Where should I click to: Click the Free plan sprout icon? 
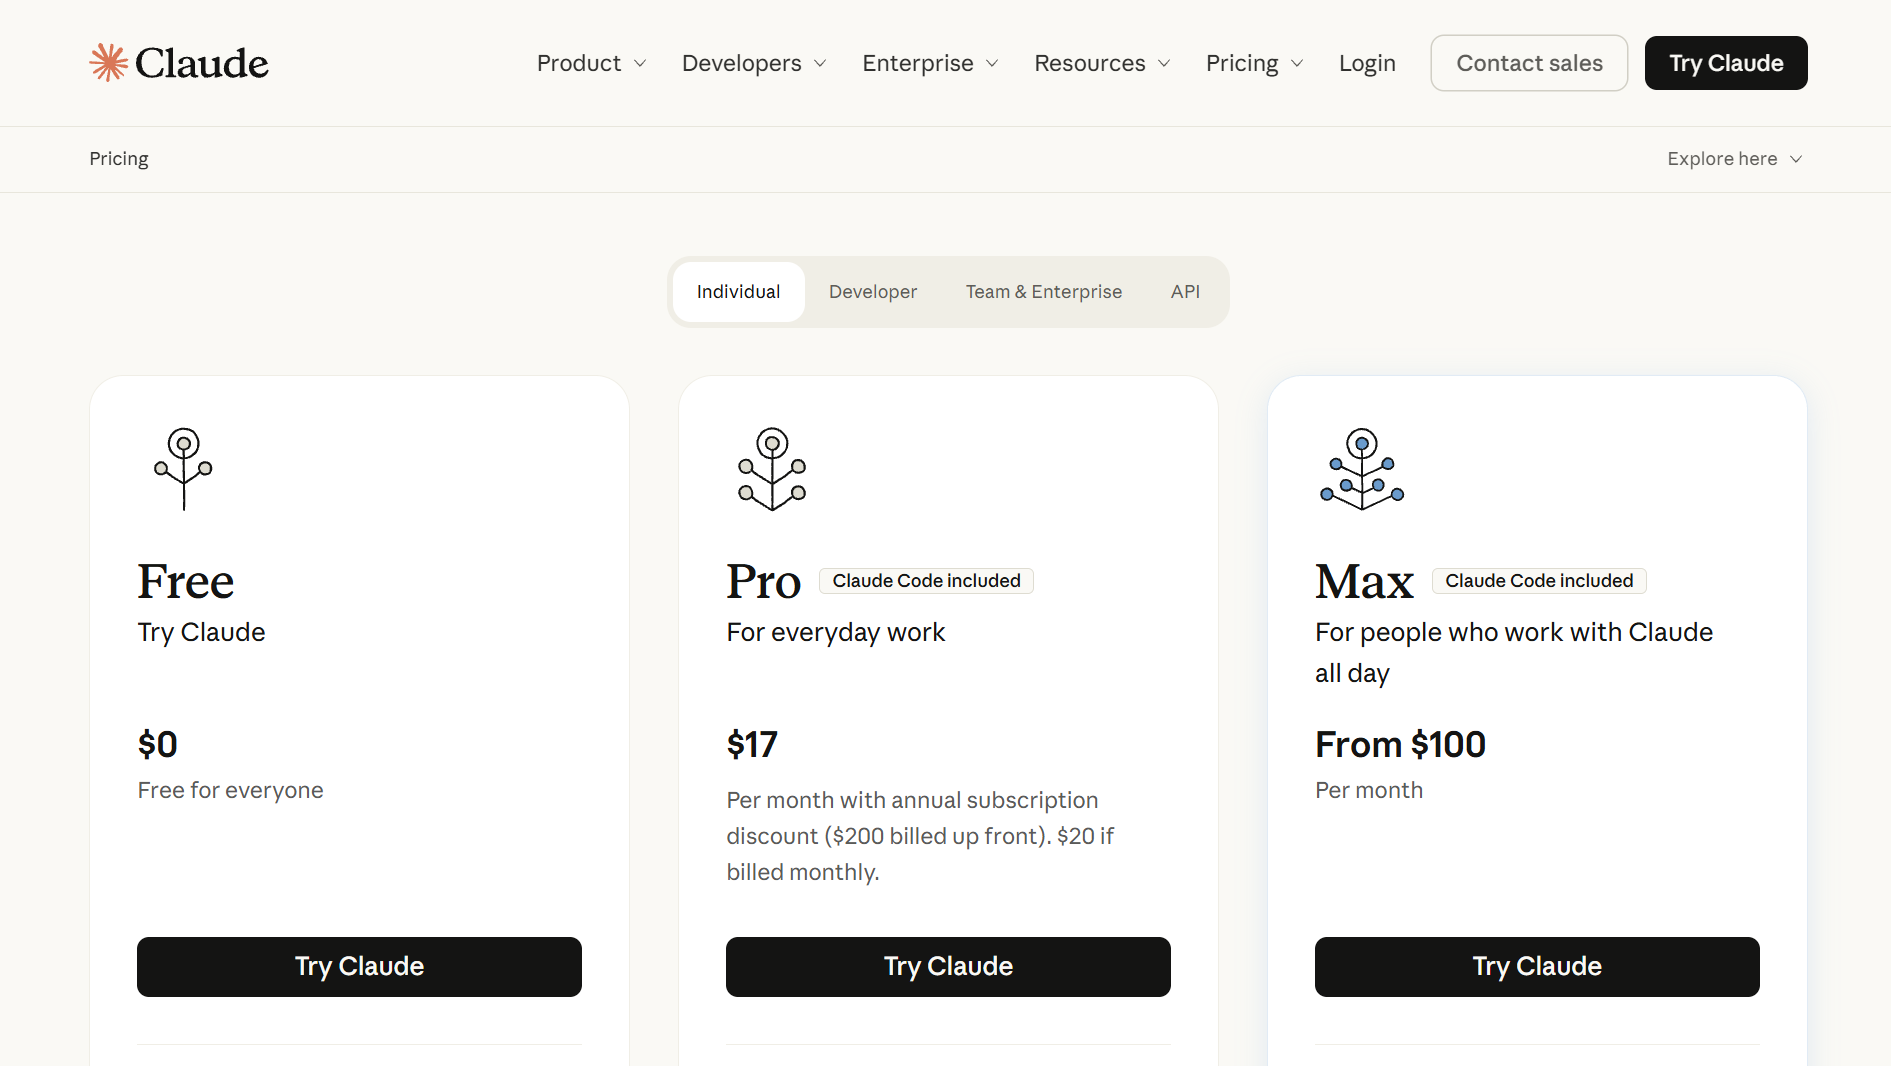[x=184, y=469]
